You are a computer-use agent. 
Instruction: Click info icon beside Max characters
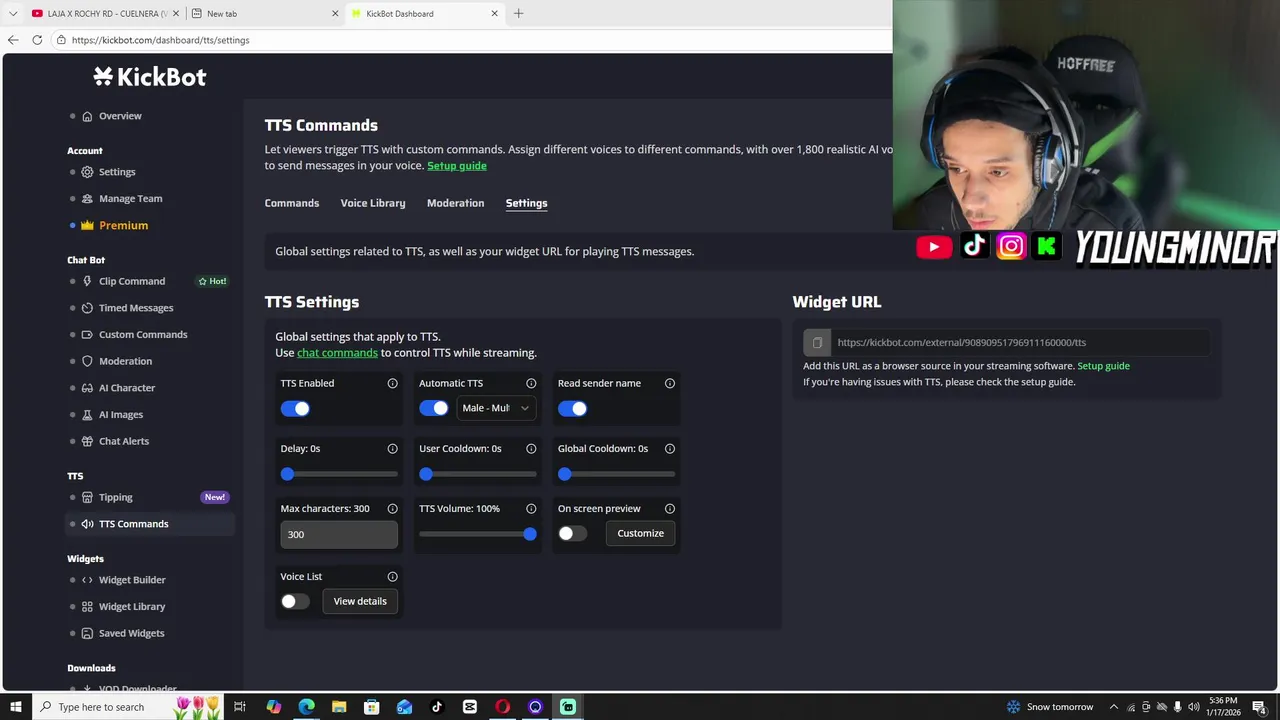392,509
